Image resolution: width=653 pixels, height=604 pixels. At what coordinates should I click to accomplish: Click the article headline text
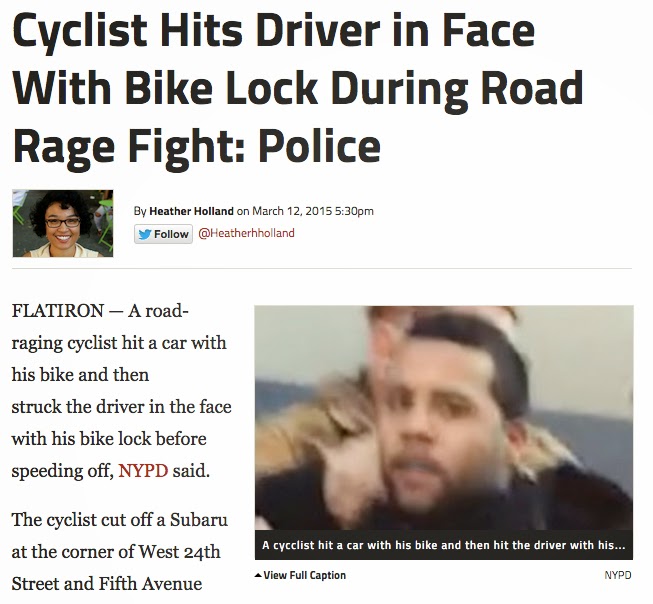298,88
